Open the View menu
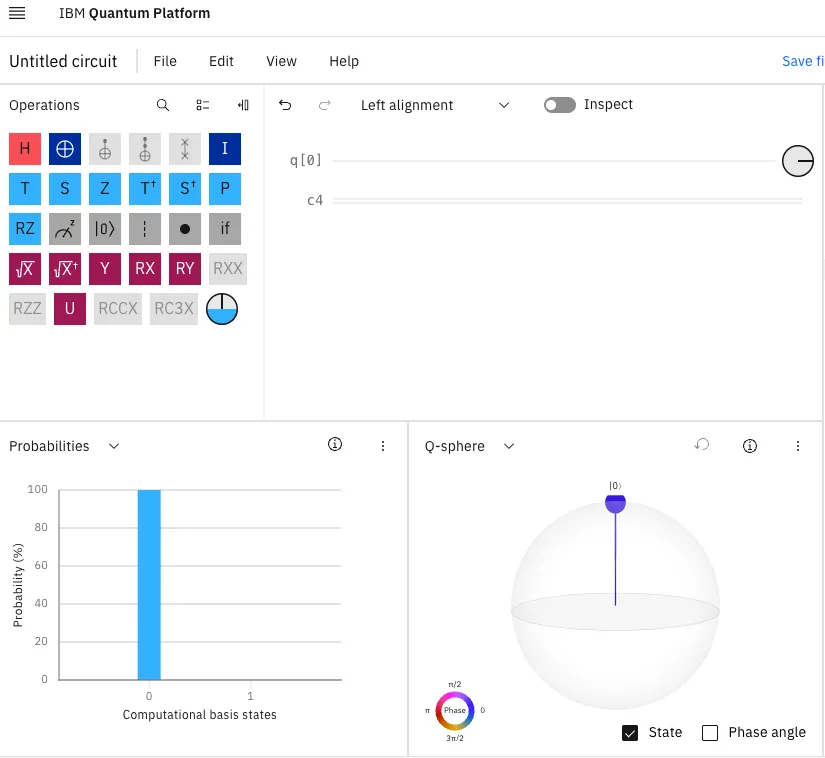Screen dimensions: 825x758 click(x=281, y=61)
